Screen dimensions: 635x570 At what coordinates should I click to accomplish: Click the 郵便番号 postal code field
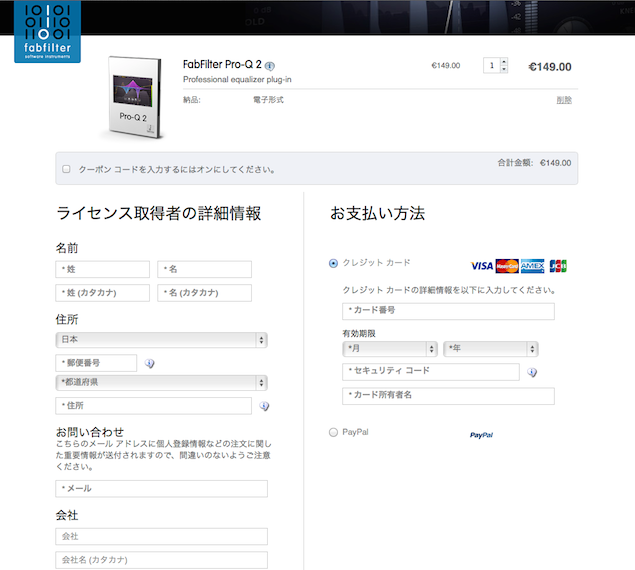point(96,363)
